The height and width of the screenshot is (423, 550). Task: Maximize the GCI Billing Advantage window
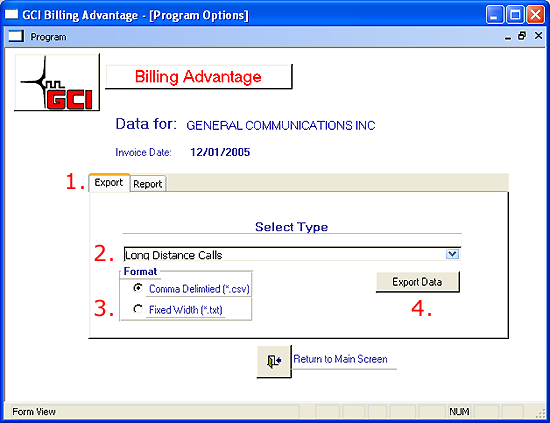point(515,15)
